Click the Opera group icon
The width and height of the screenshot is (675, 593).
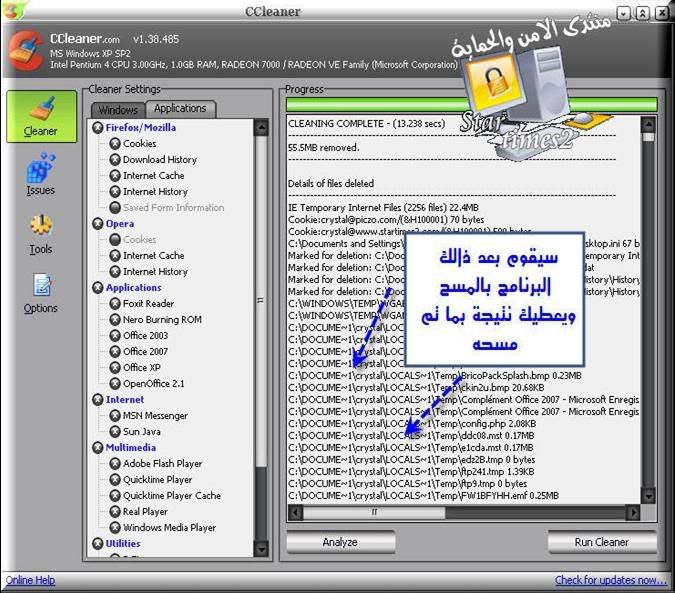(98, 223)
